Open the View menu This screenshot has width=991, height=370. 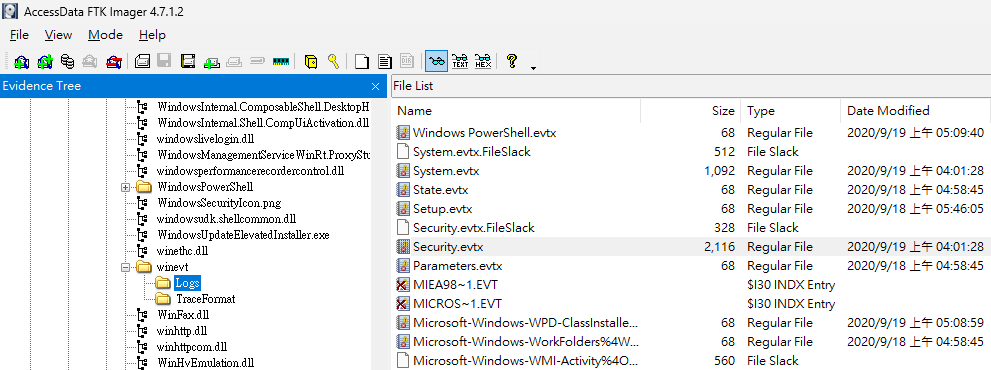pyautogui.click(x=59, y=35)
